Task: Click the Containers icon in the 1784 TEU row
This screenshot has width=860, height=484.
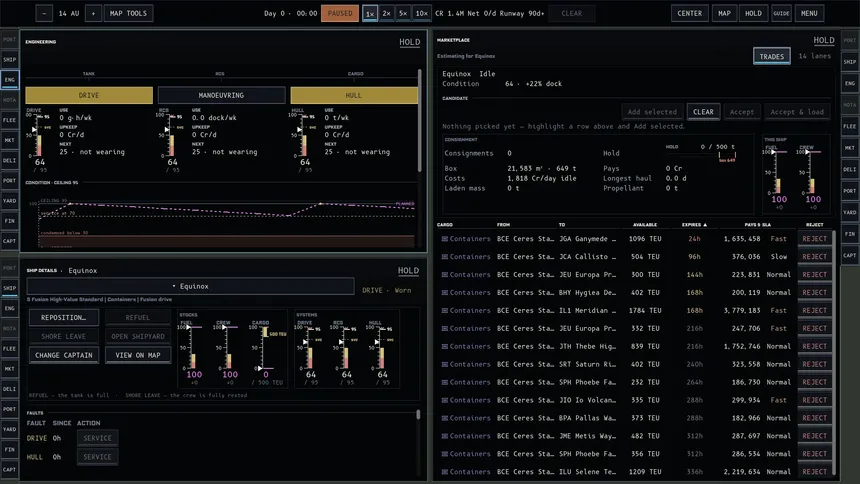Action: 445,311
